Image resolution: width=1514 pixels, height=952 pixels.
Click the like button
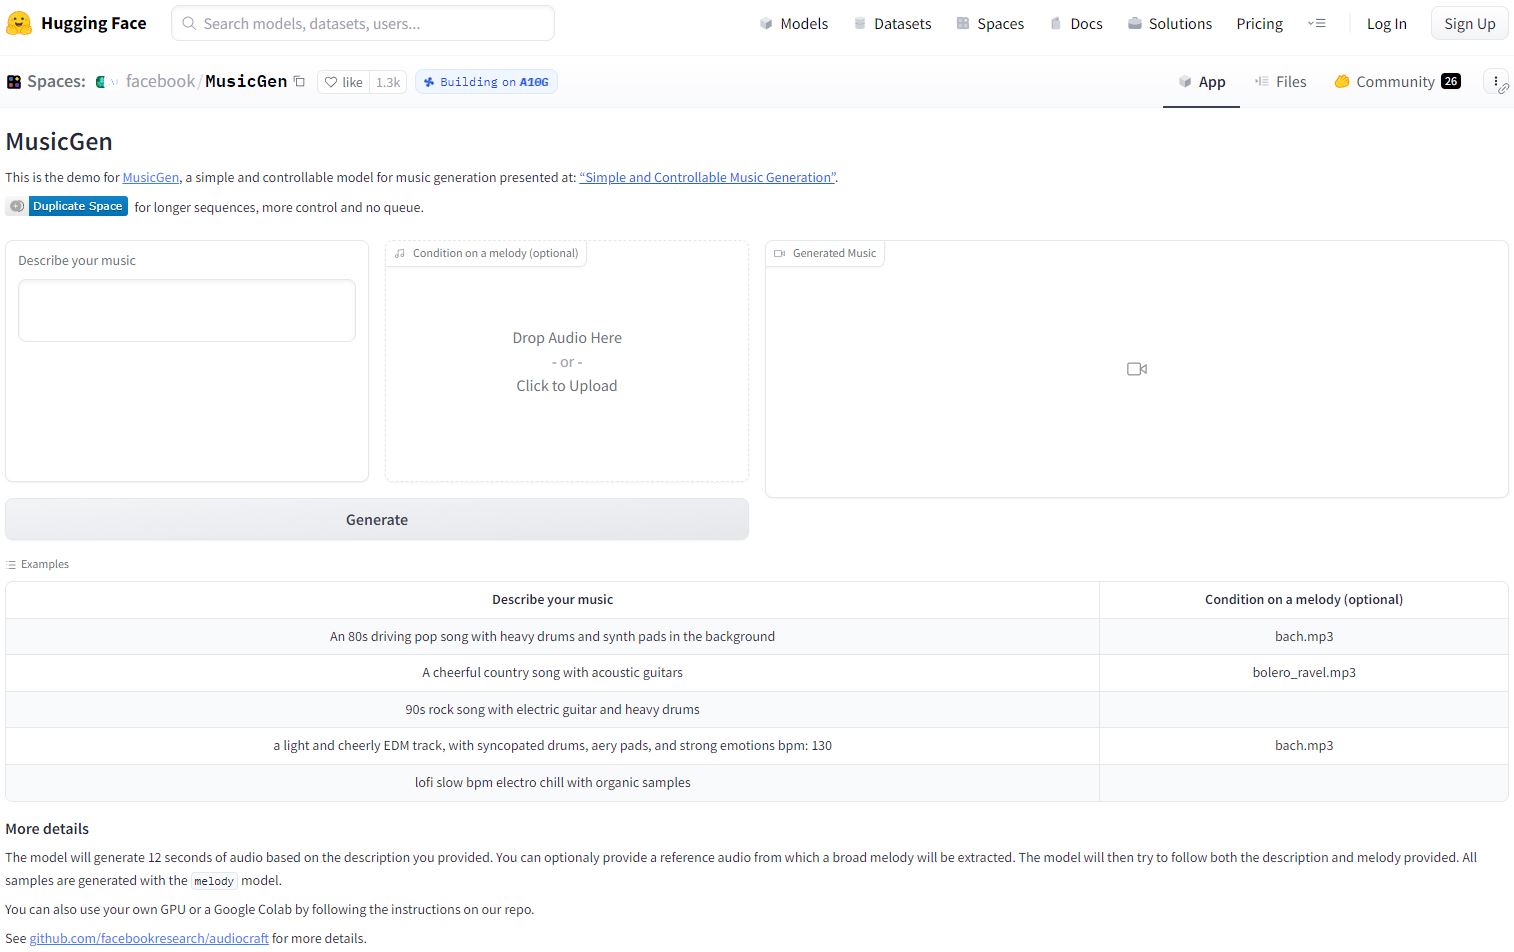pyautogui.click(x=344, y=82)
